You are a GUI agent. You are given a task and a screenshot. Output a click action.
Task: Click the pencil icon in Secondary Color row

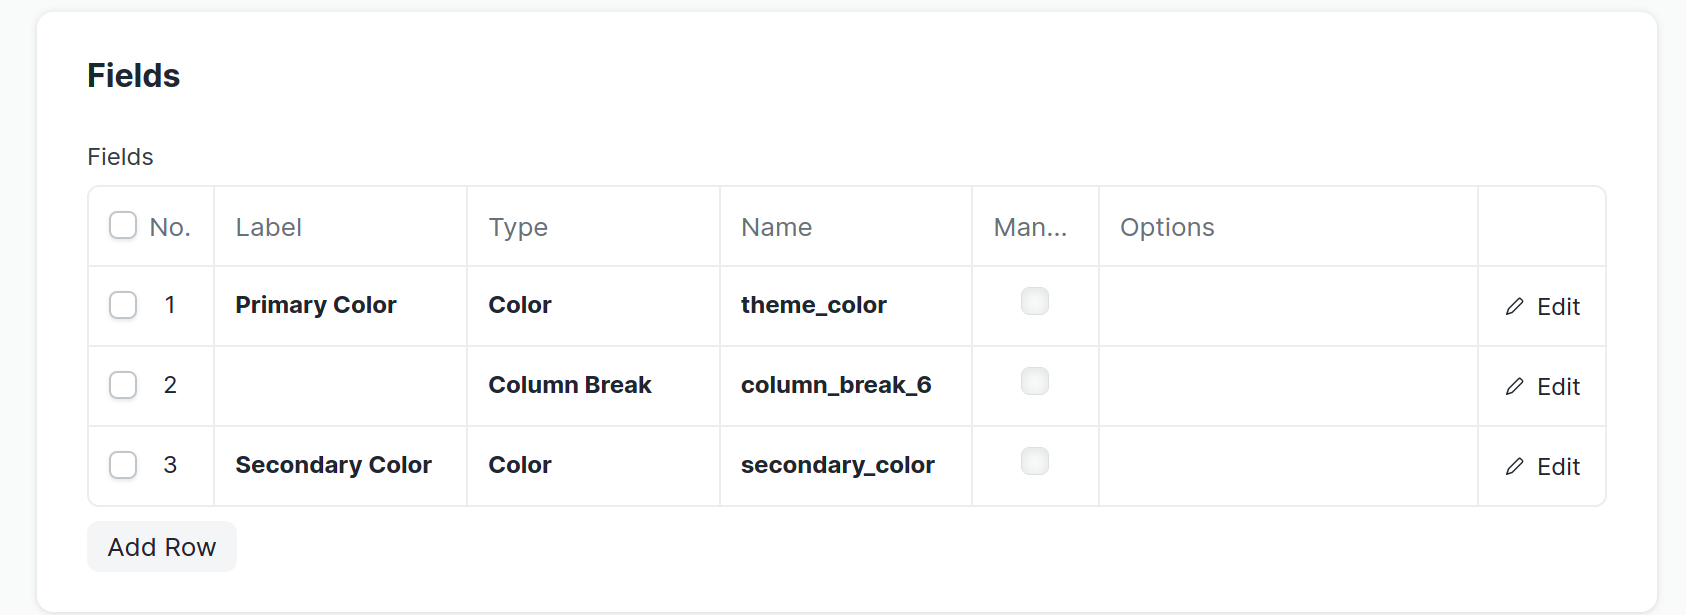click(1514, 467)
